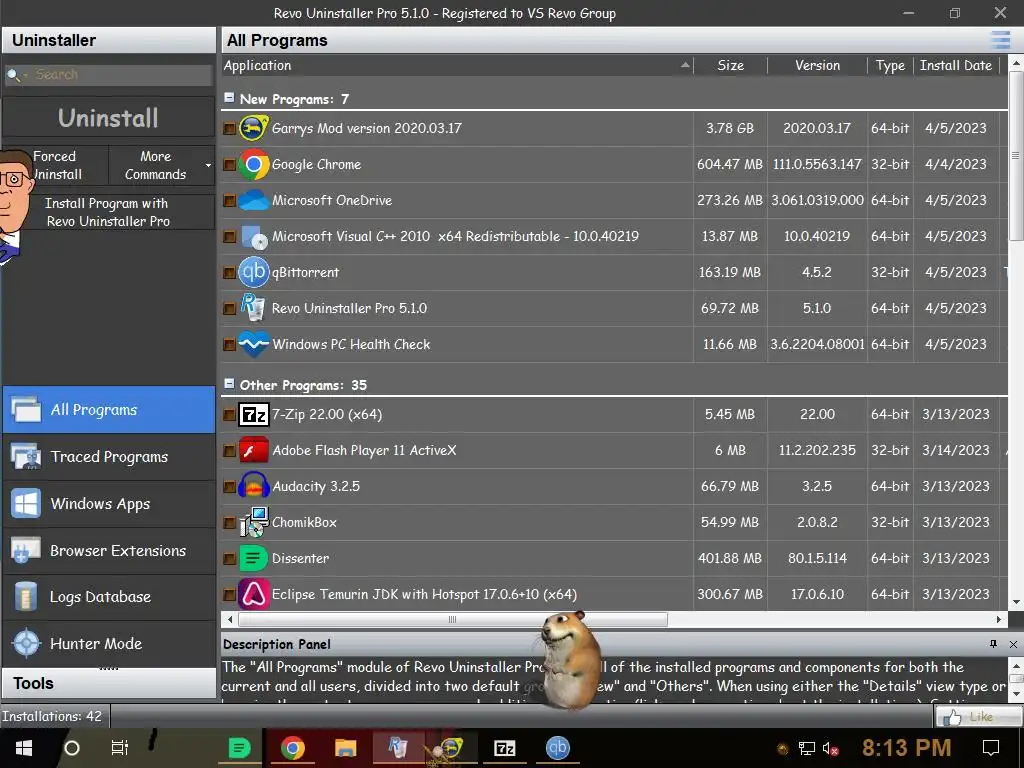The image size is (1024, 768).
Task: Click the Google Chrome icon in the program list
Action: pos(253,164)
